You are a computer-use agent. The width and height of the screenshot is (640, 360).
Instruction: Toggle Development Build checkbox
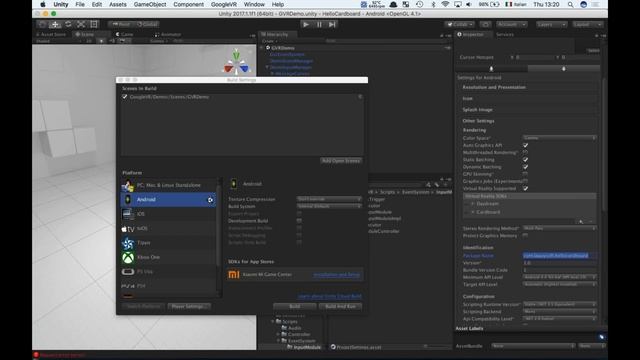point(299,220)
